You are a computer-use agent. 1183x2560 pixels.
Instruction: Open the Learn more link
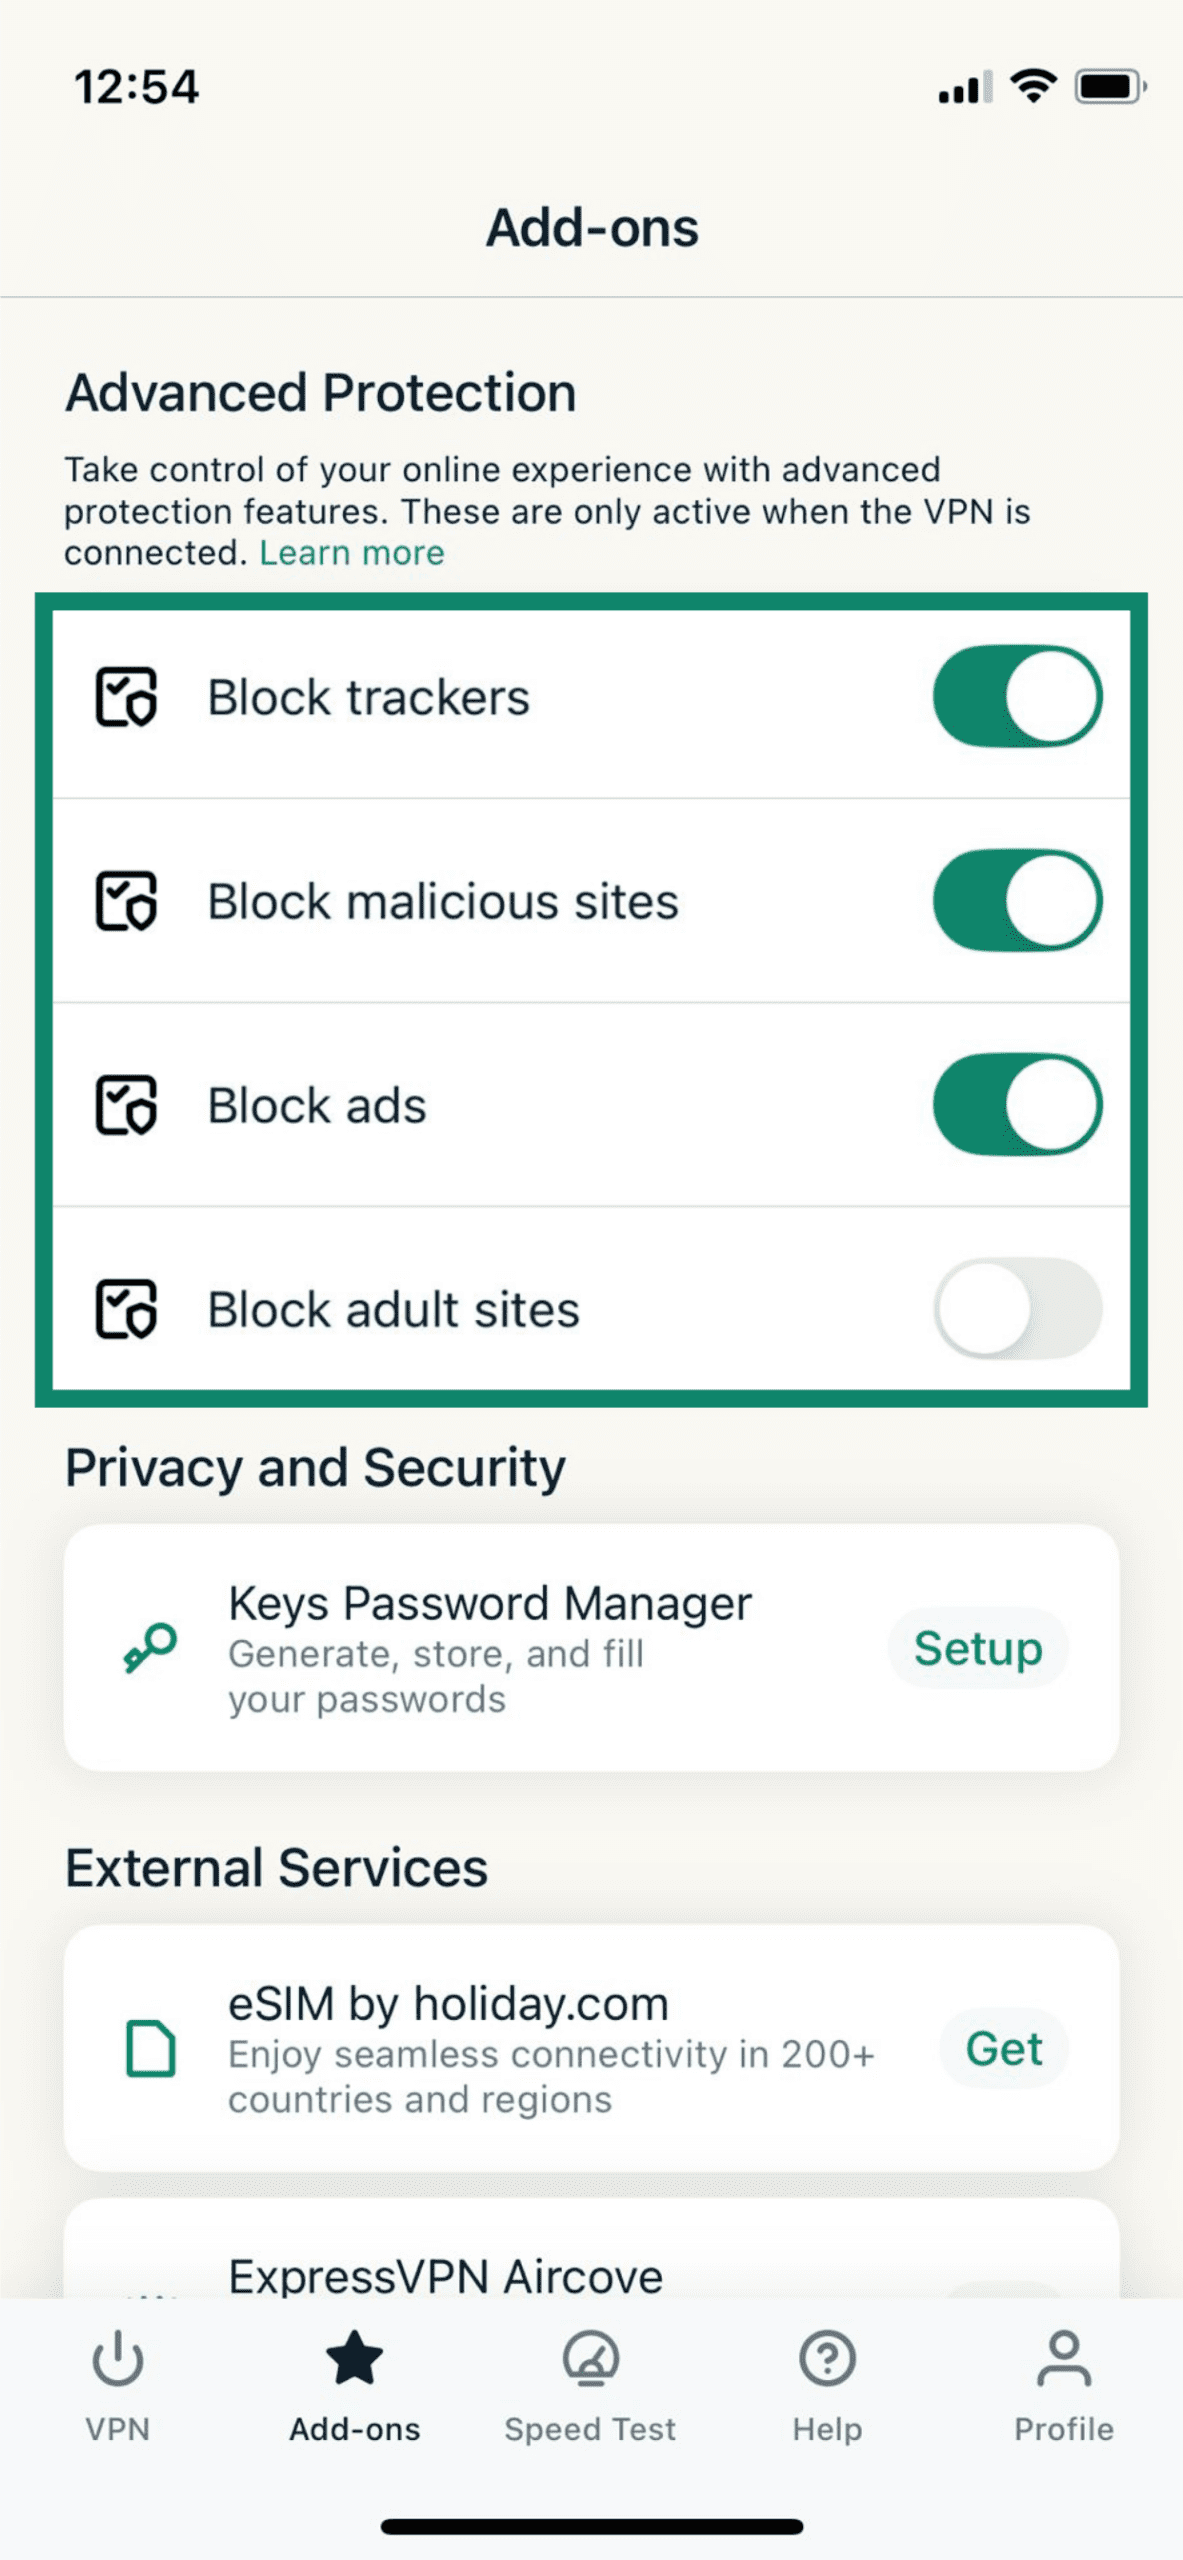coord(351,552)
